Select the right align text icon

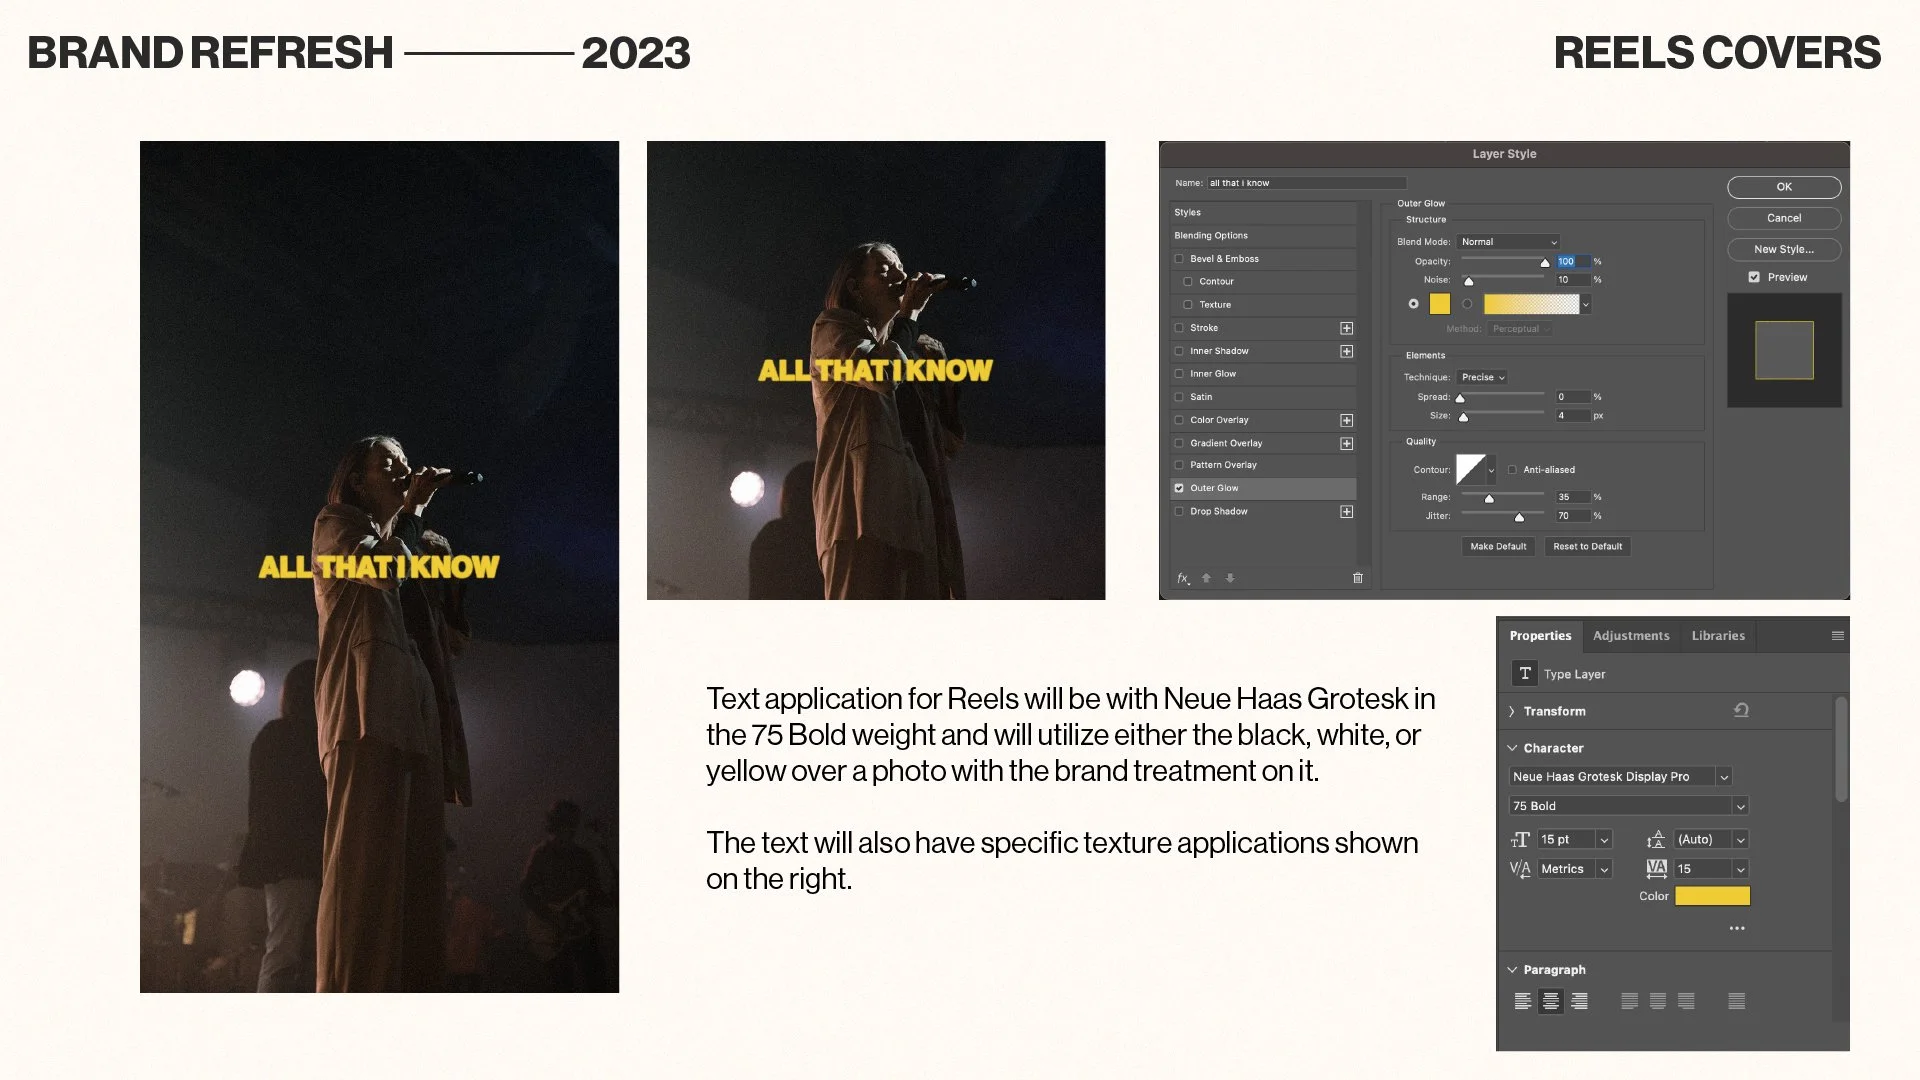click(1579, 1001)
